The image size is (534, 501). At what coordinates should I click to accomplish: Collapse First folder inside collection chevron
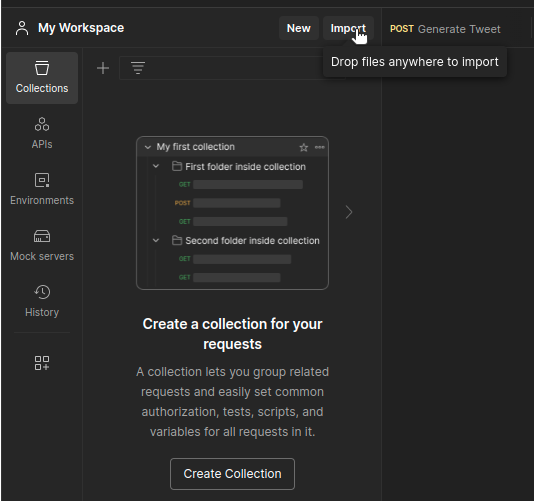(156, 166)
